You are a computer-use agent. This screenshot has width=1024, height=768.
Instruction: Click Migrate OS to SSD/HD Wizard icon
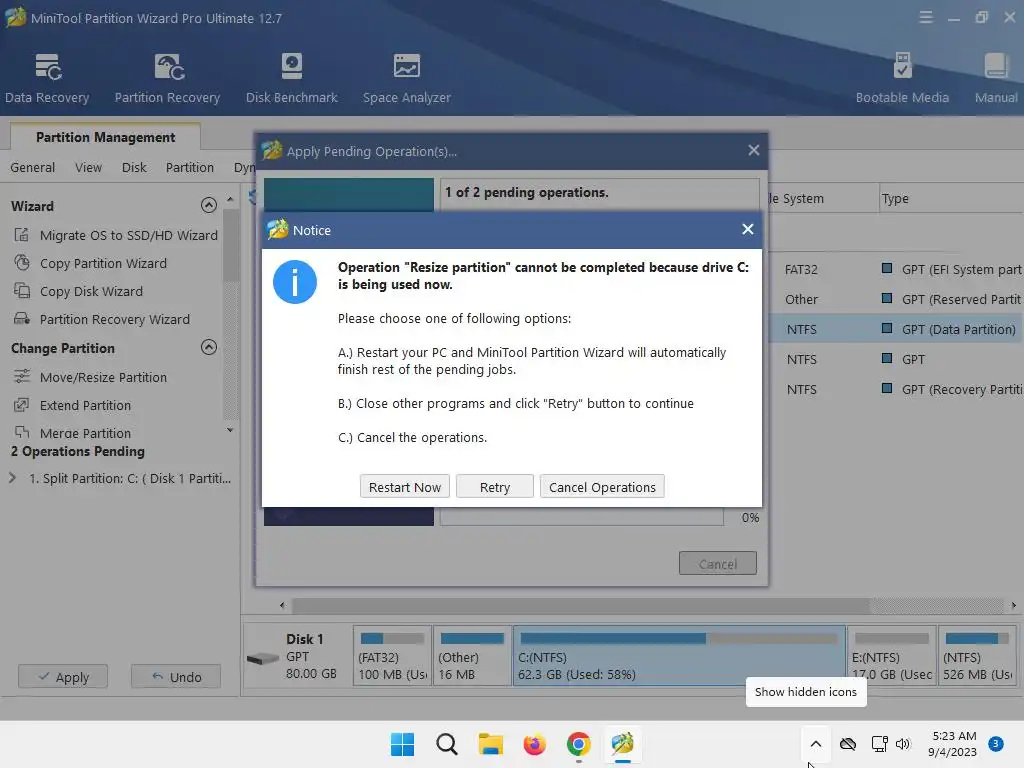pyautogui.click(x=22, y=235)
